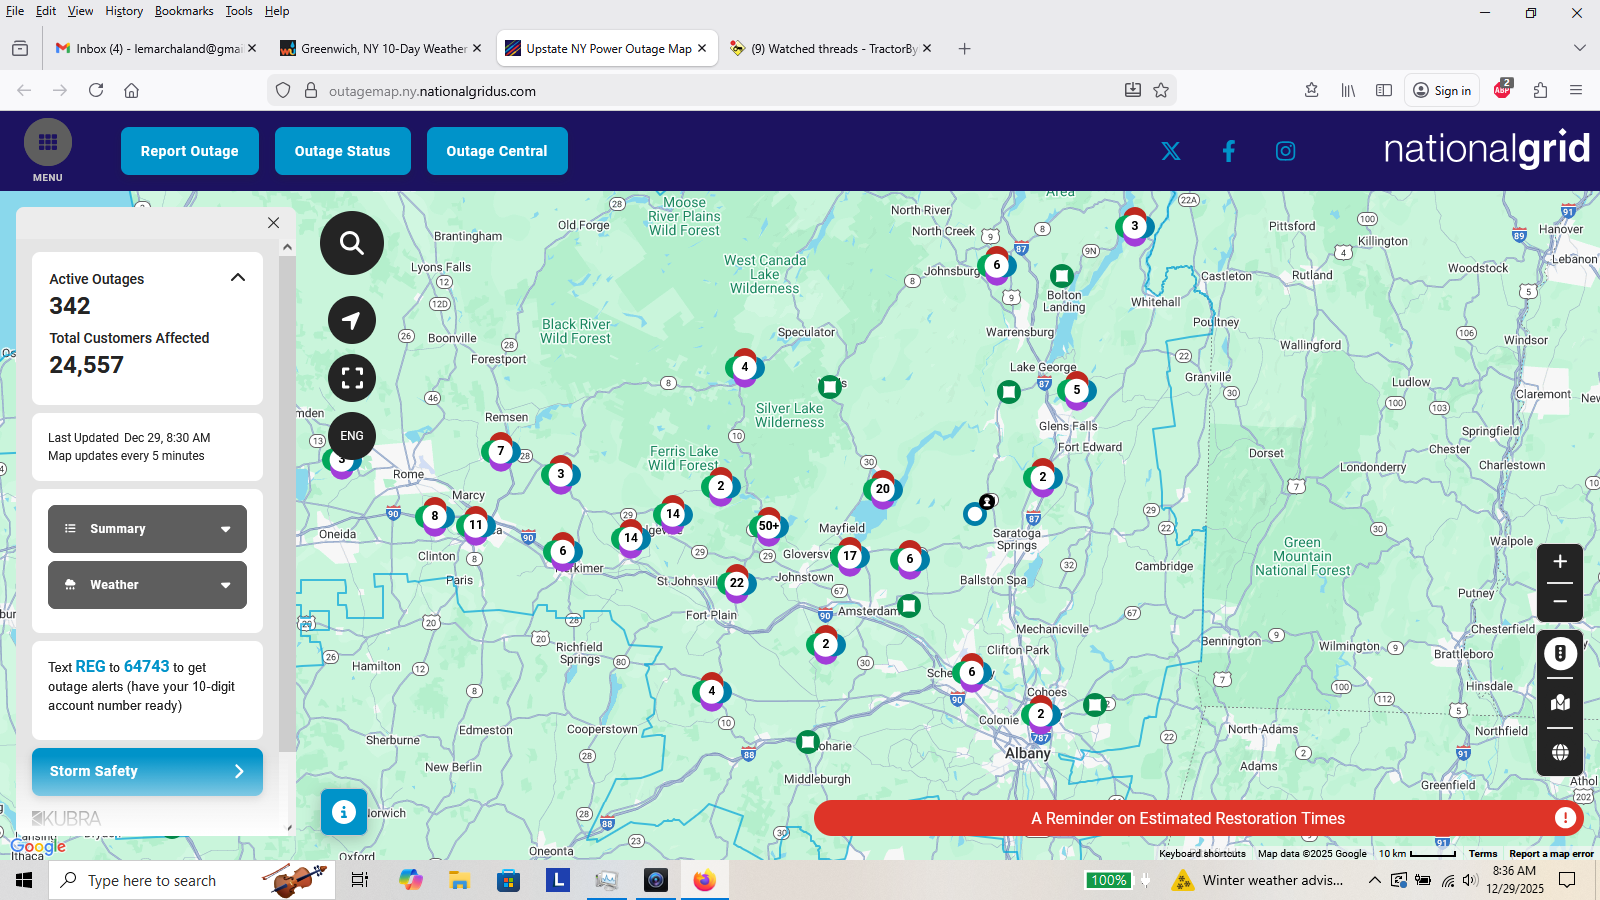Open the Bookmarks menu

click(184, 11)
